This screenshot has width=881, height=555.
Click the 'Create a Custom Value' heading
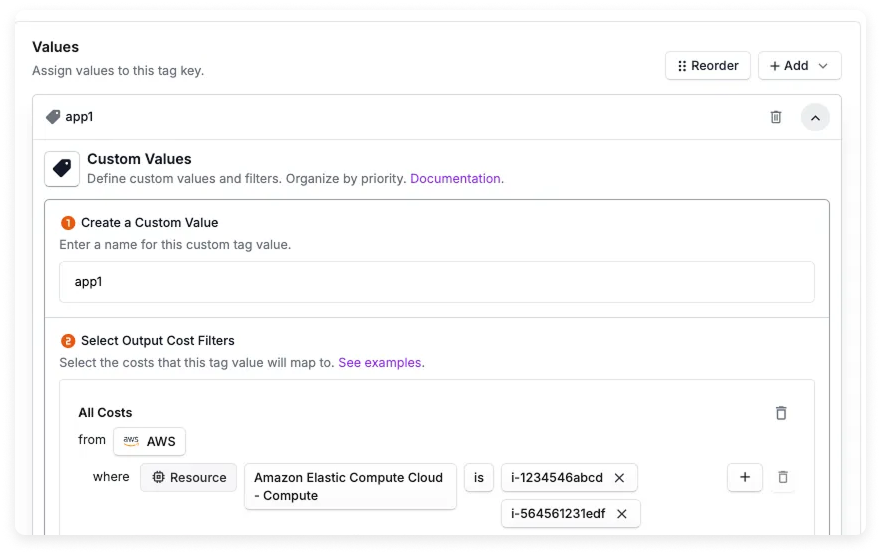[149, 222]
